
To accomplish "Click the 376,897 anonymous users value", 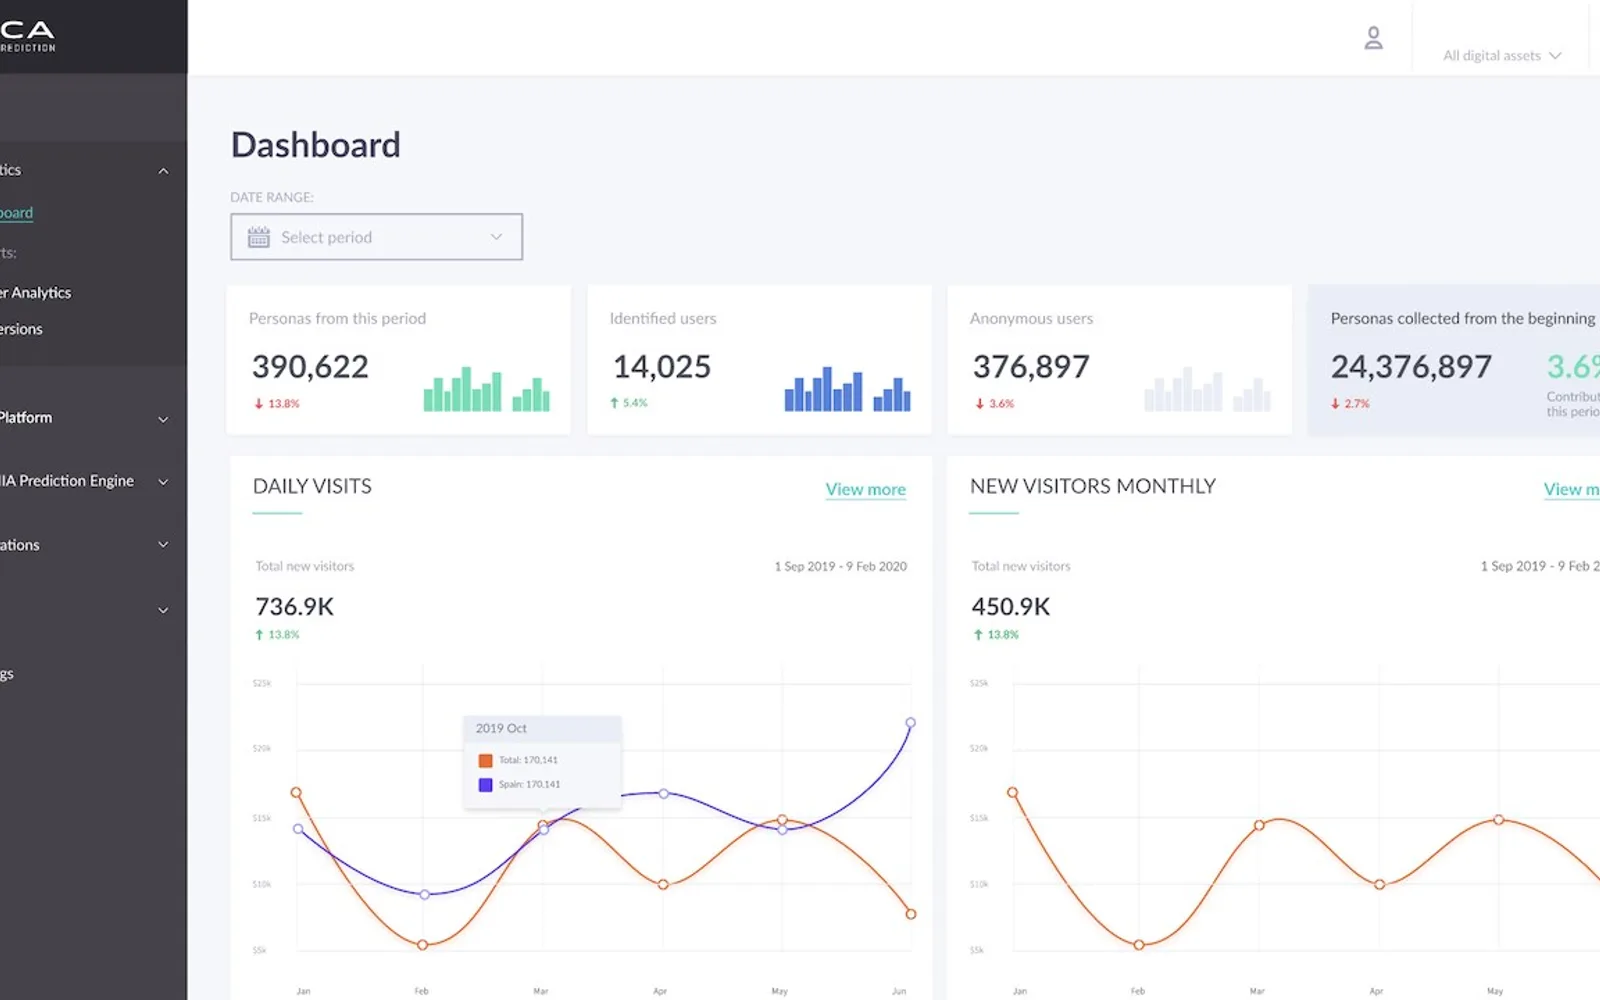I will pos(1031,367).
